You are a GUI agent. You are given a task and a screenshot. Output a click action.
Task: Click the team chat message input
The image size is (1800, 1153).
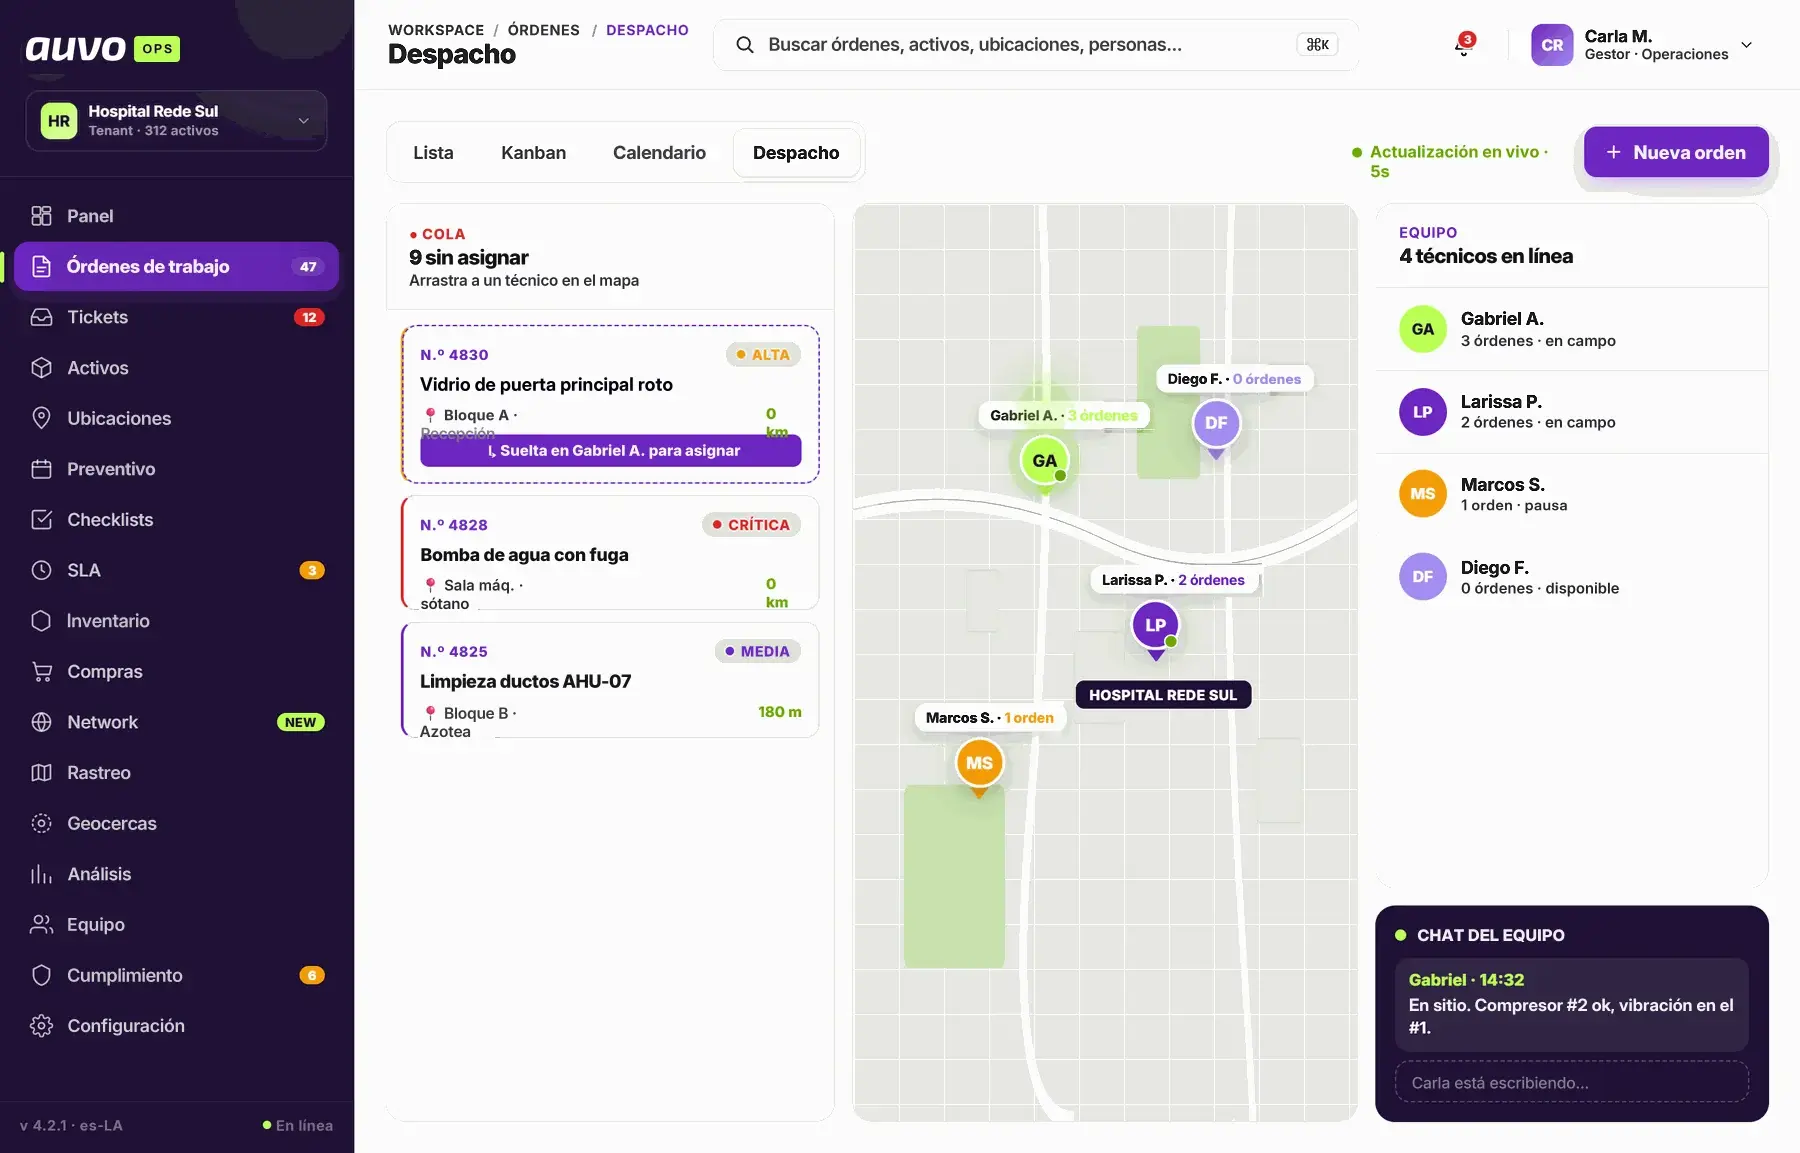coord(1572,1083)
